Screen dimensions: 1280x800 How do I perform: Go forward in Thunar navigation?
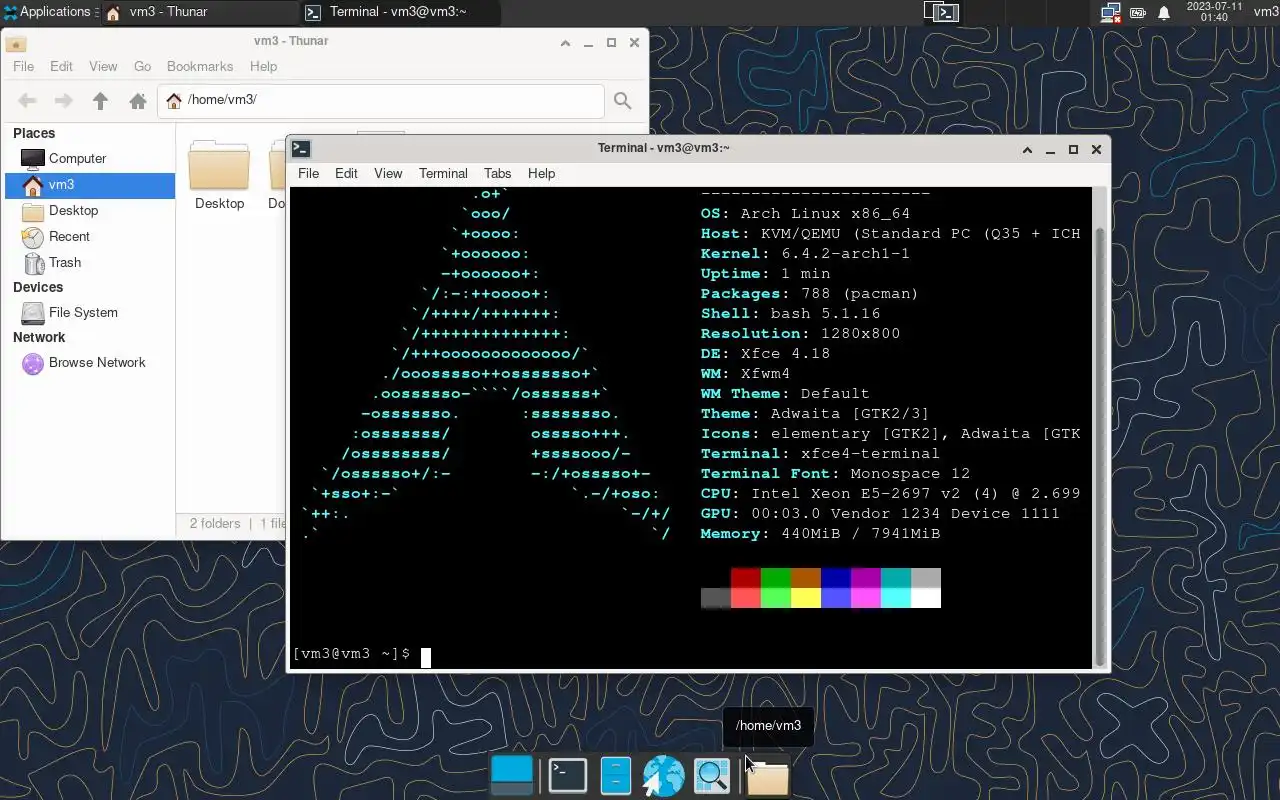(63, 100)
